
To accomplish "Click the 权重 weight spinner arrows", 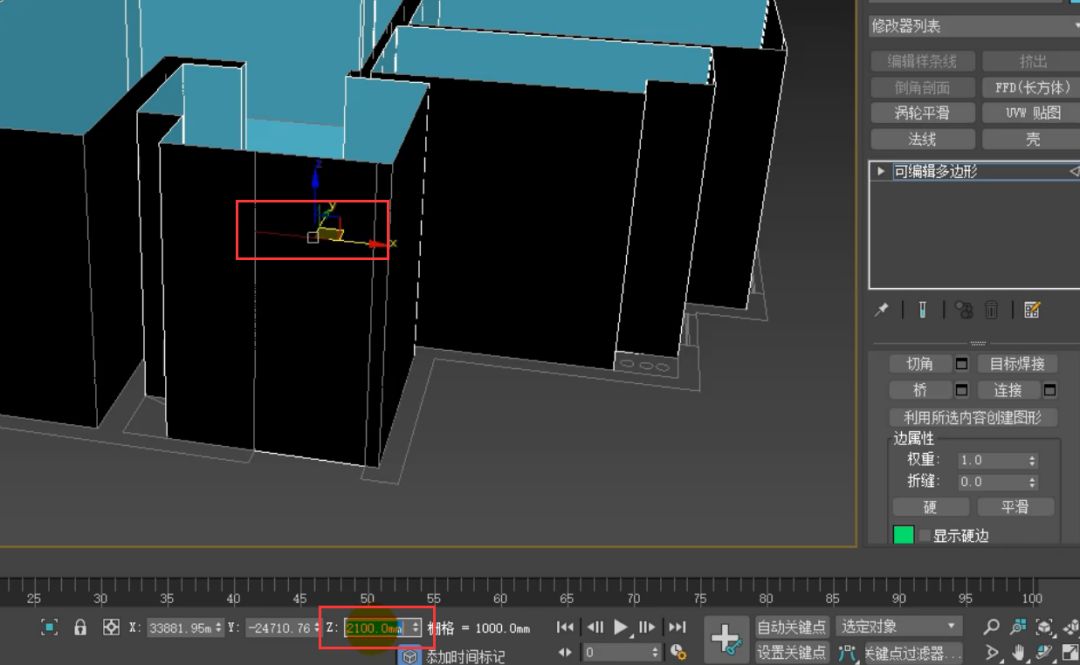I will pyautogui.click(x=1032, y=460).
